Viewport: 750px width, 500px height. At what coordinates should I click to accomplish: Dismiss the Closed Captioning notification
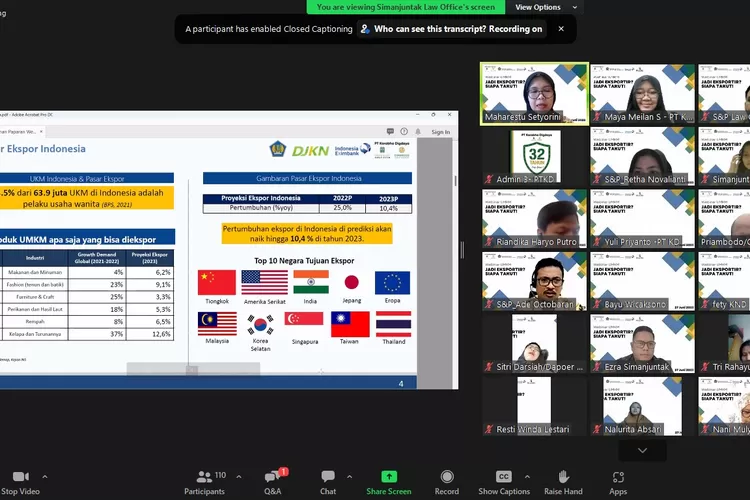(561, 29)
